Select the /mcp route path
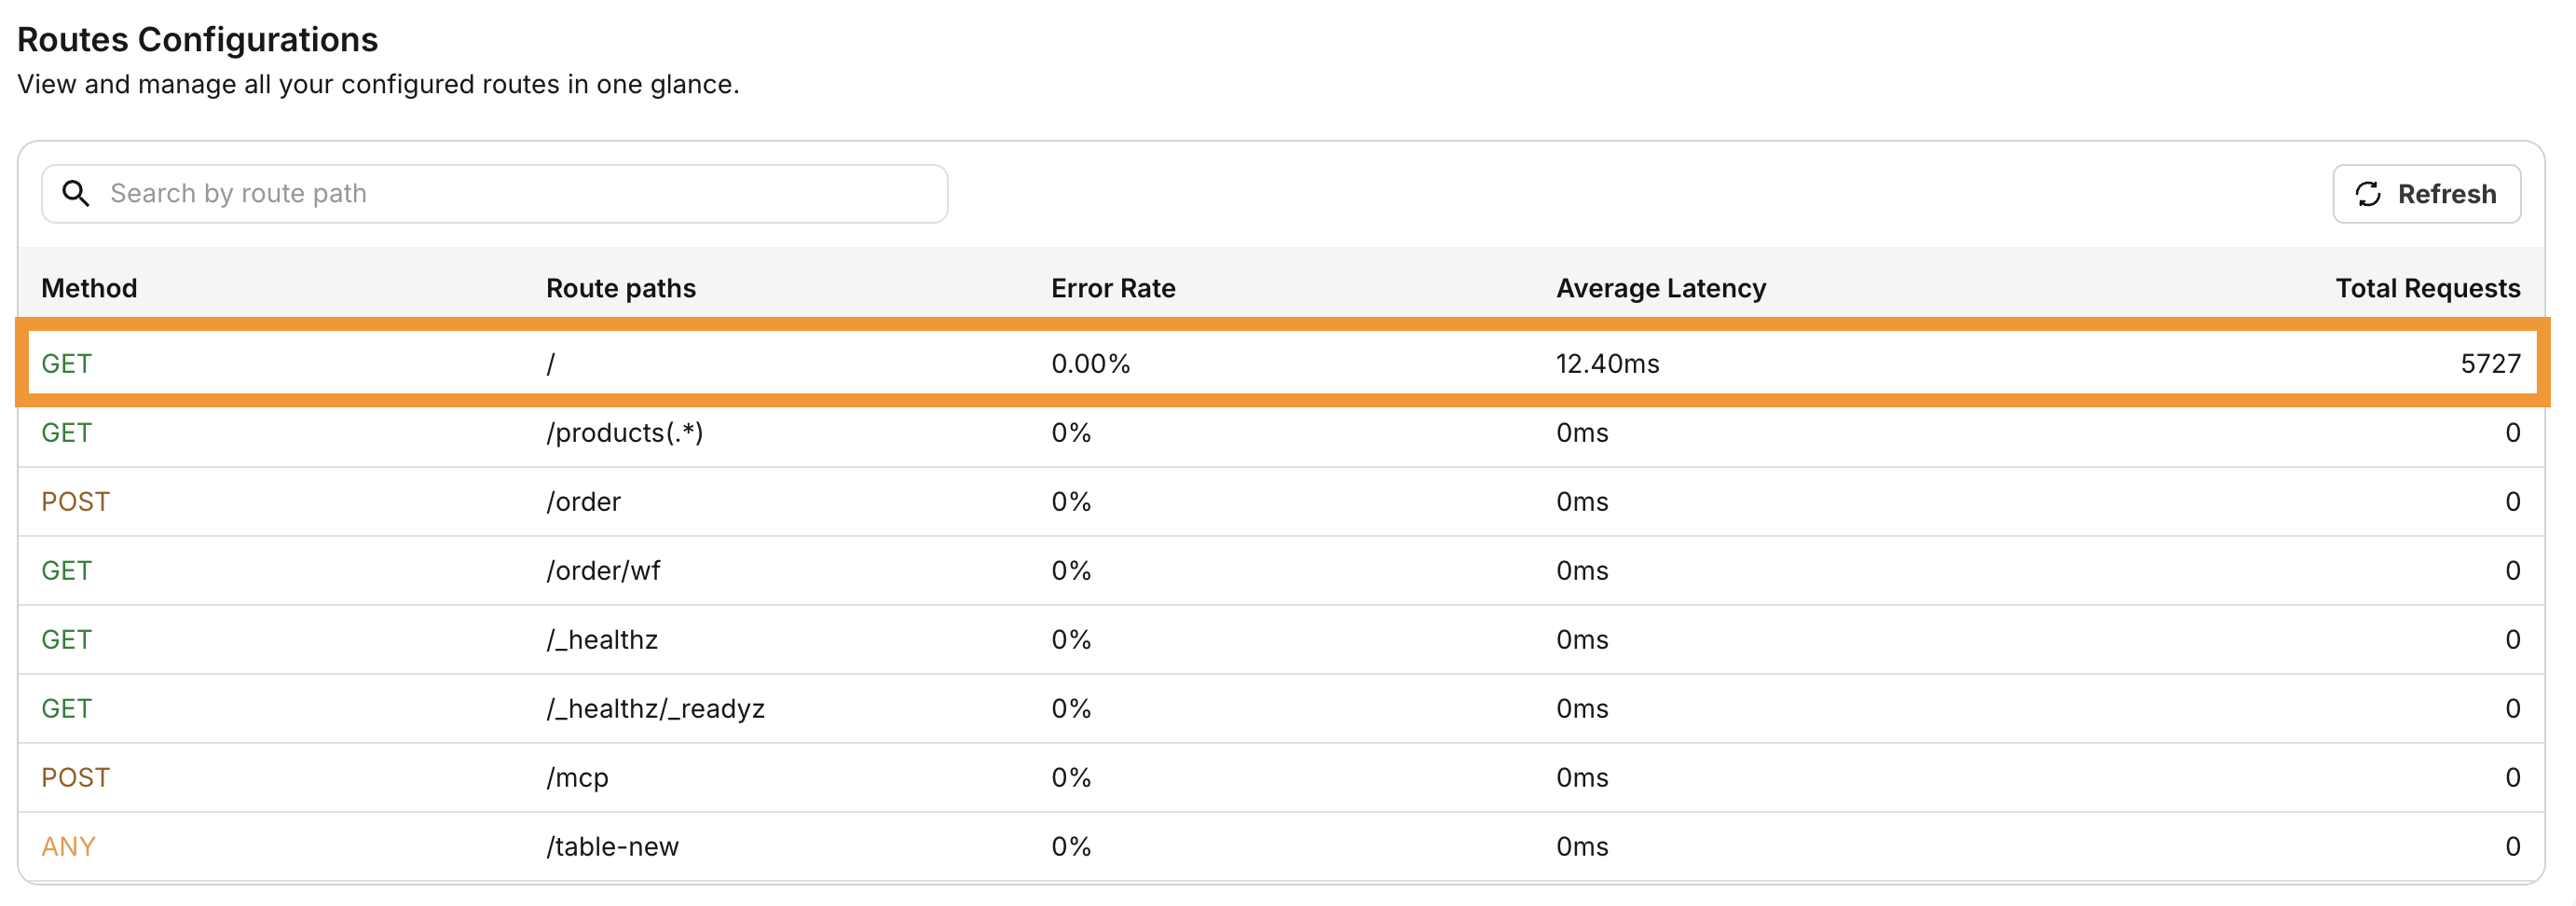 click(577, 778)
